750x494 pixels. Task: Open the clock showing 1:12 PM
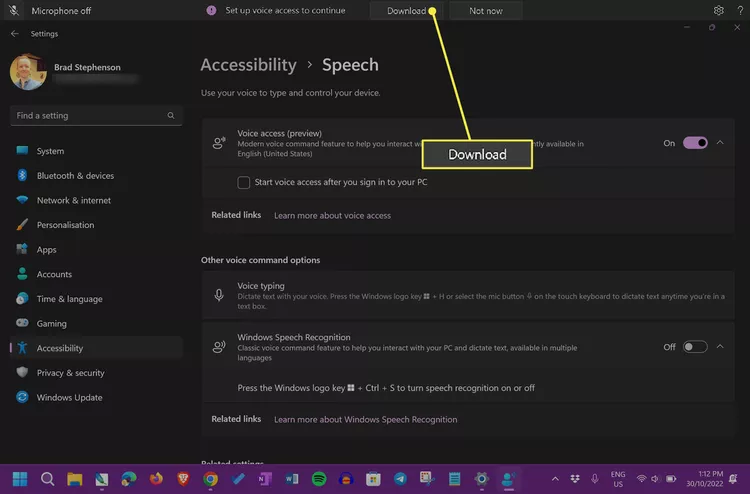pyautogui.click(x=705, y=479)
